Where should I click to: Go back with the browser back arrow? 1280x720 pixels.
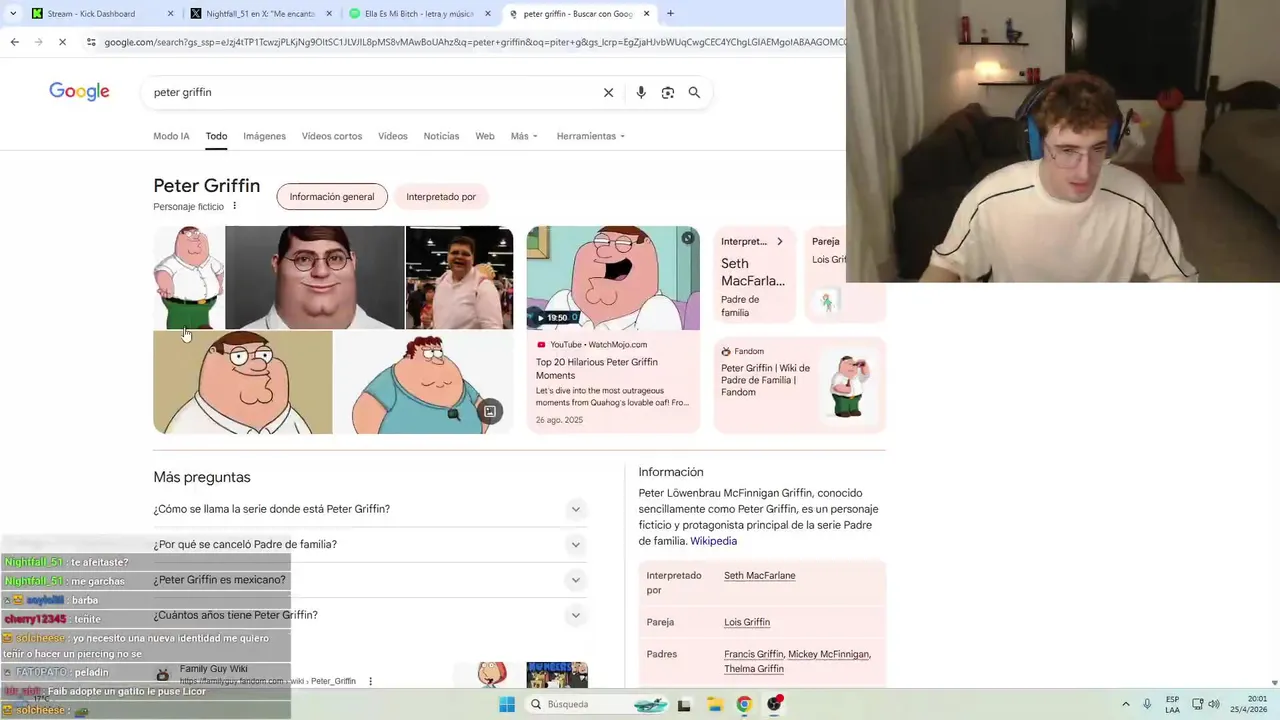click(14, 42)
